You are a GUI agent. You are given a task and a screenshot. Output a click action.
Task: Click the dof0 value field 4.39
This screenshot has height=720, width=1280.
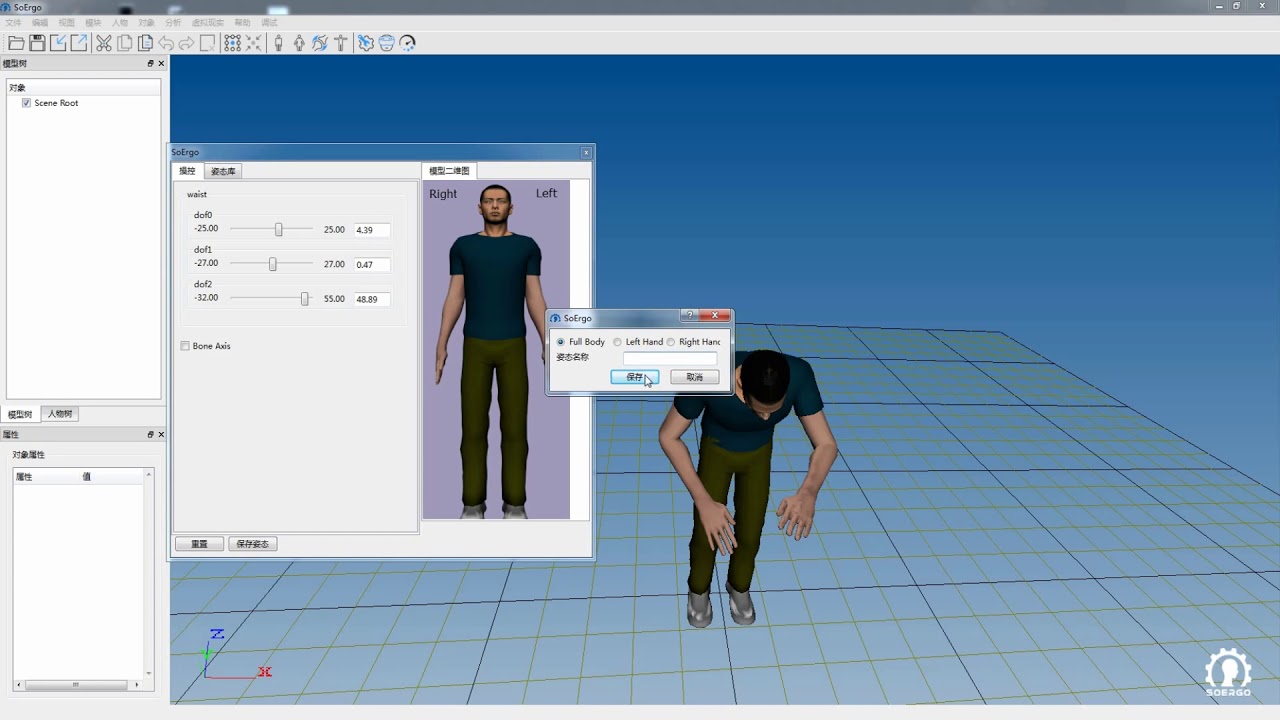pyautogui.click(x=372, y=230)
